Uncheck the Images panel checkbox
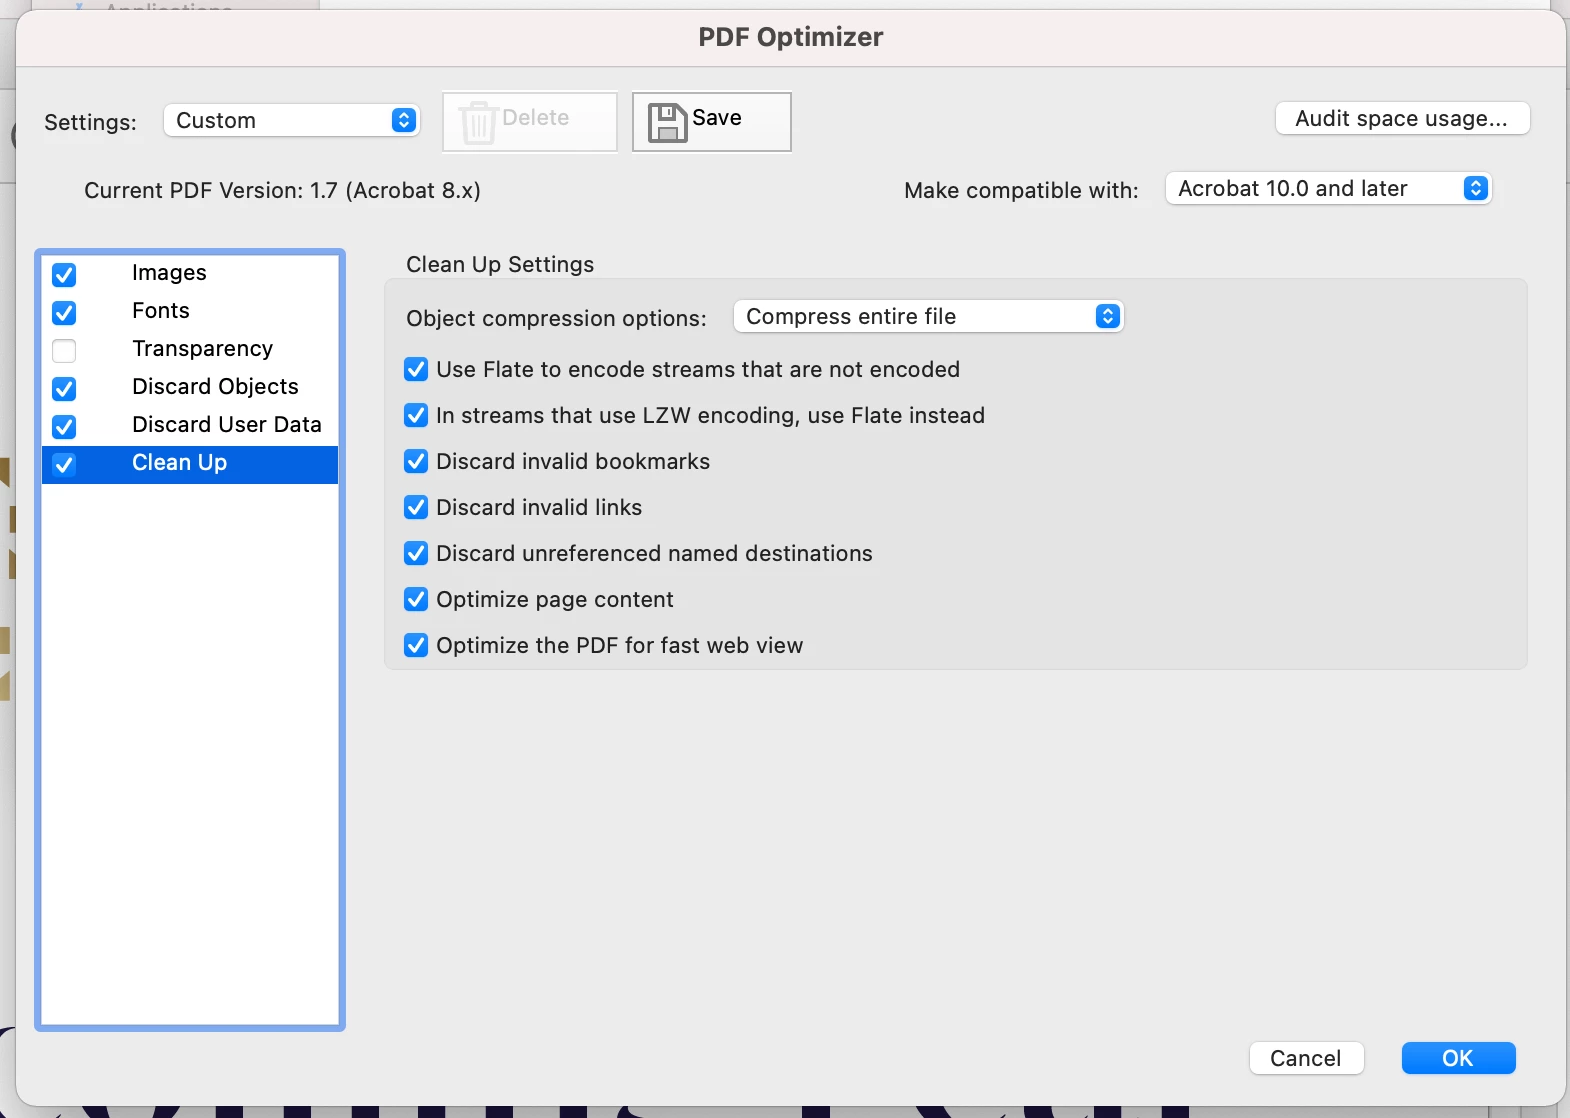Screen dimensions: 1570x1118 coord(64,274)
